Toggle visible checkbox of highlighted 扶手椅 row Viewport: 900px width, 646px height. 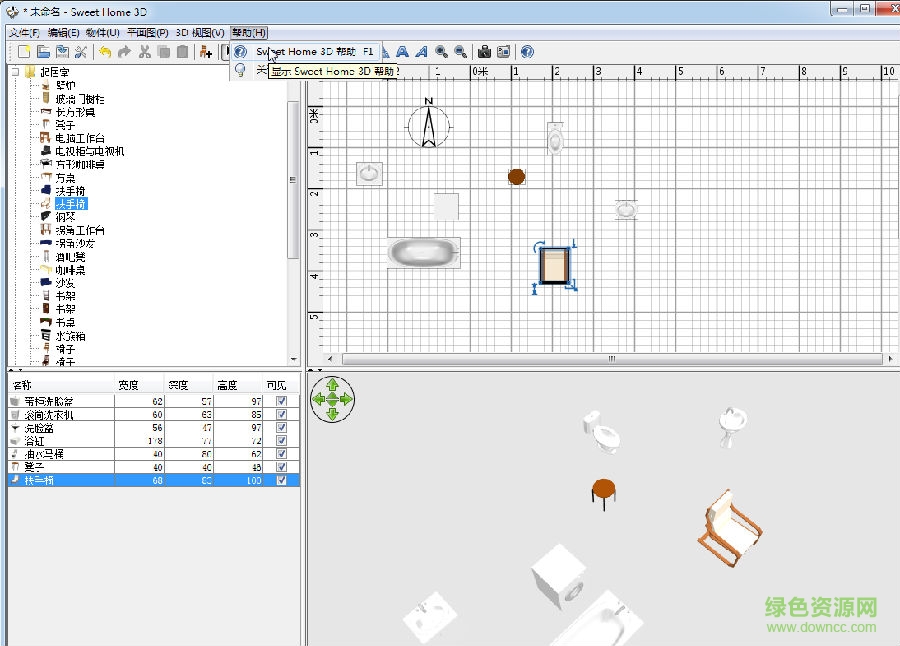(281, 480)
